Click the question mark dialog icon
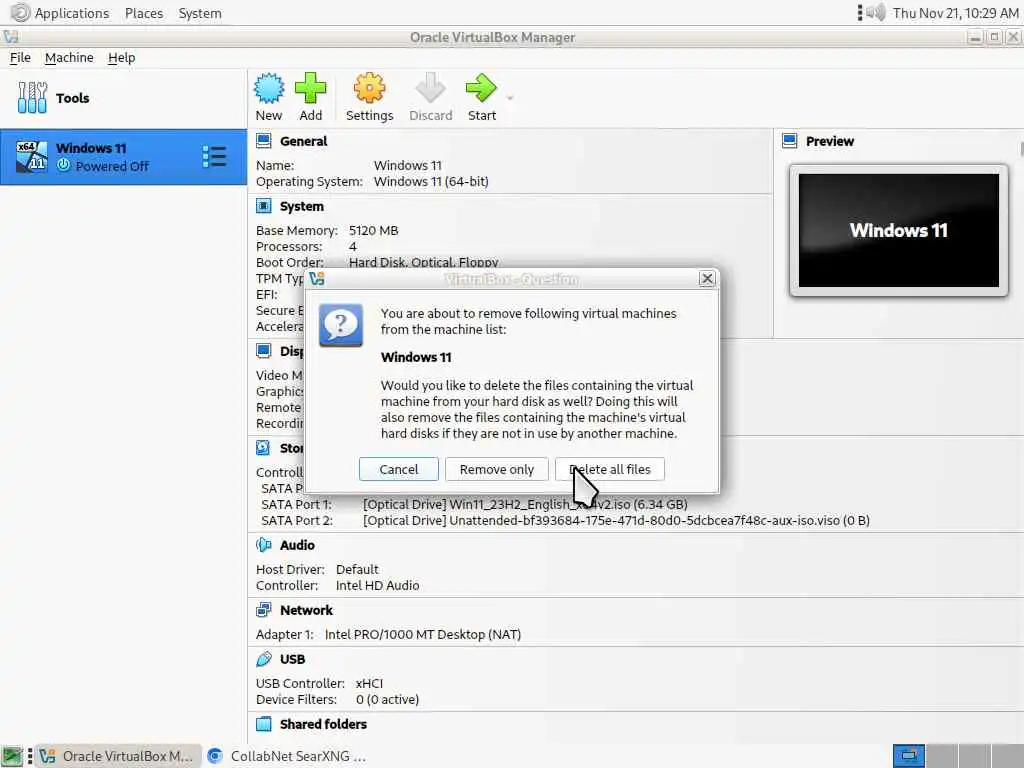Viewport: 1024px width, 768px height. click(x=341, y=325)
